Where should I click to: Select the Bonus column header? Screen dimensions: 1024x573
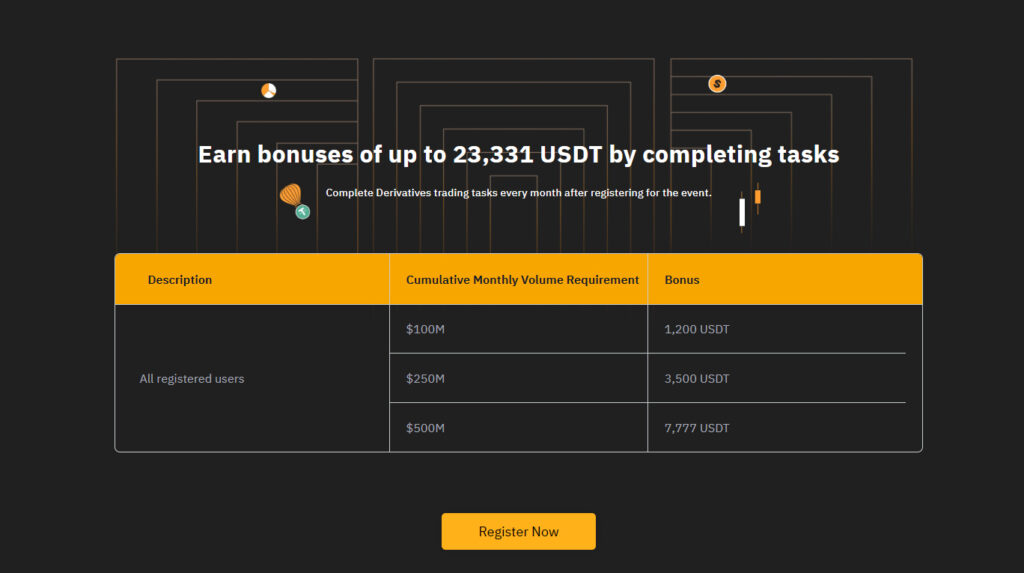[x=682, y=280]
